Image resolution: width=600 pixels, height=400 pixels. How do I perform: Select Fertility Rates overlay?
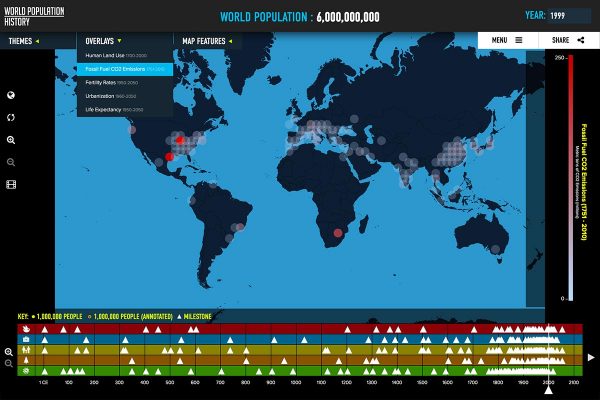click(x=125, y=83)
